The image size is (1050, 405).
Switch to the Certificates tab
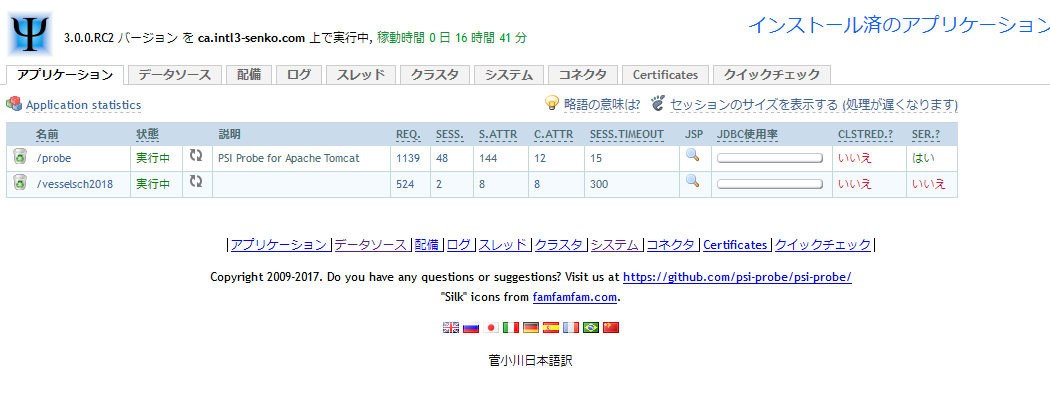coord(665,74)
